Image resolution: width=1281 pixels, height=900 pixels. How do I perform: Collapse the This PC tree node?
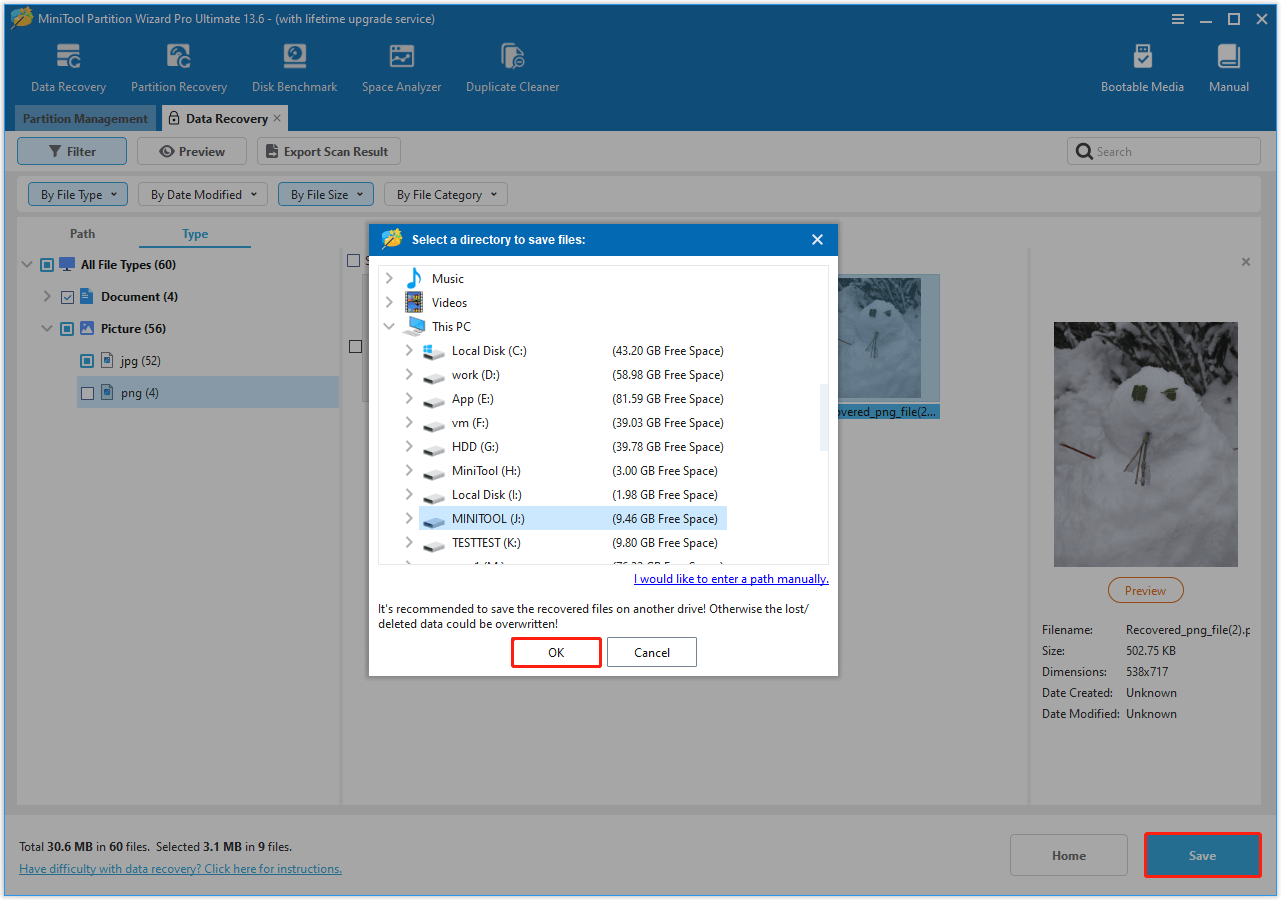[x=390, y=325]
